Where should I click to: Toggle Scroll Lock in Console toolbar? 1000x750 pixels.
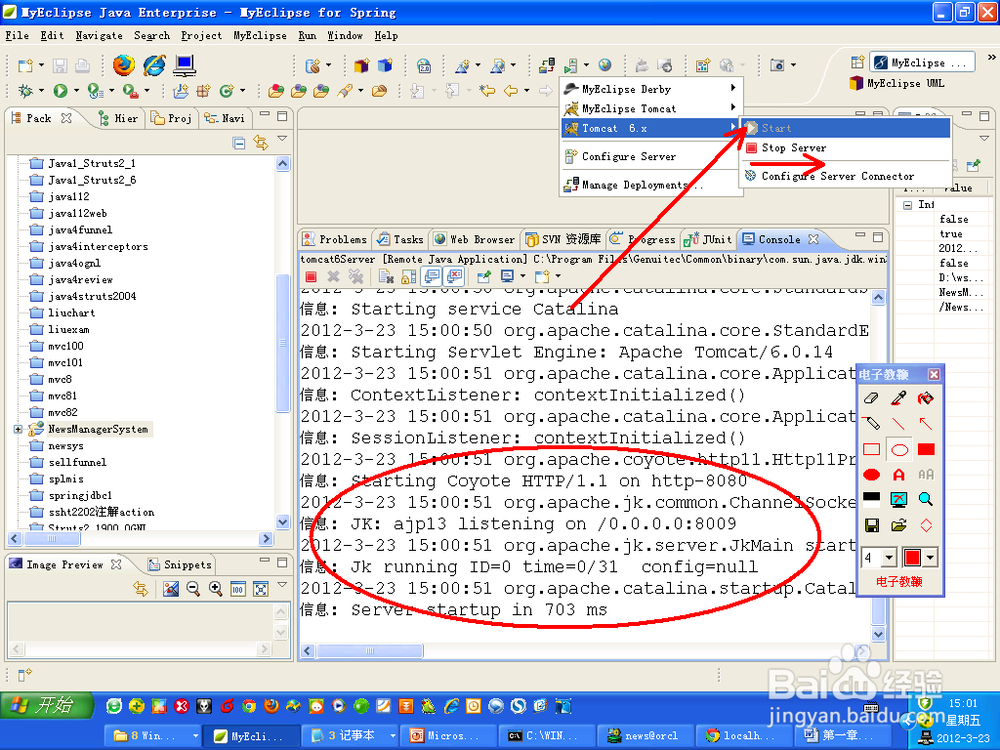point(408,277)
